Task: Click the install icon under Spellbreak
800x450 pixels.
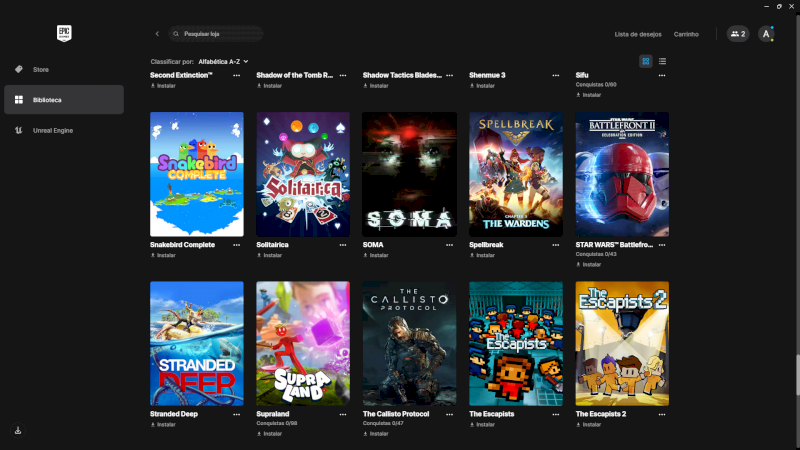Action: pos(473,255)
